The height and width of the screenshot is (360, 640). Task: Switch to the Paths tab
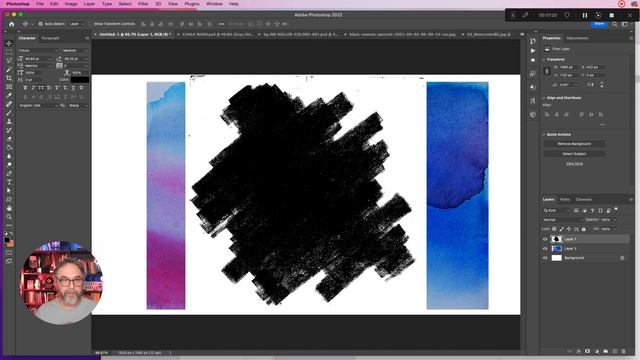[x=565, y=200]
